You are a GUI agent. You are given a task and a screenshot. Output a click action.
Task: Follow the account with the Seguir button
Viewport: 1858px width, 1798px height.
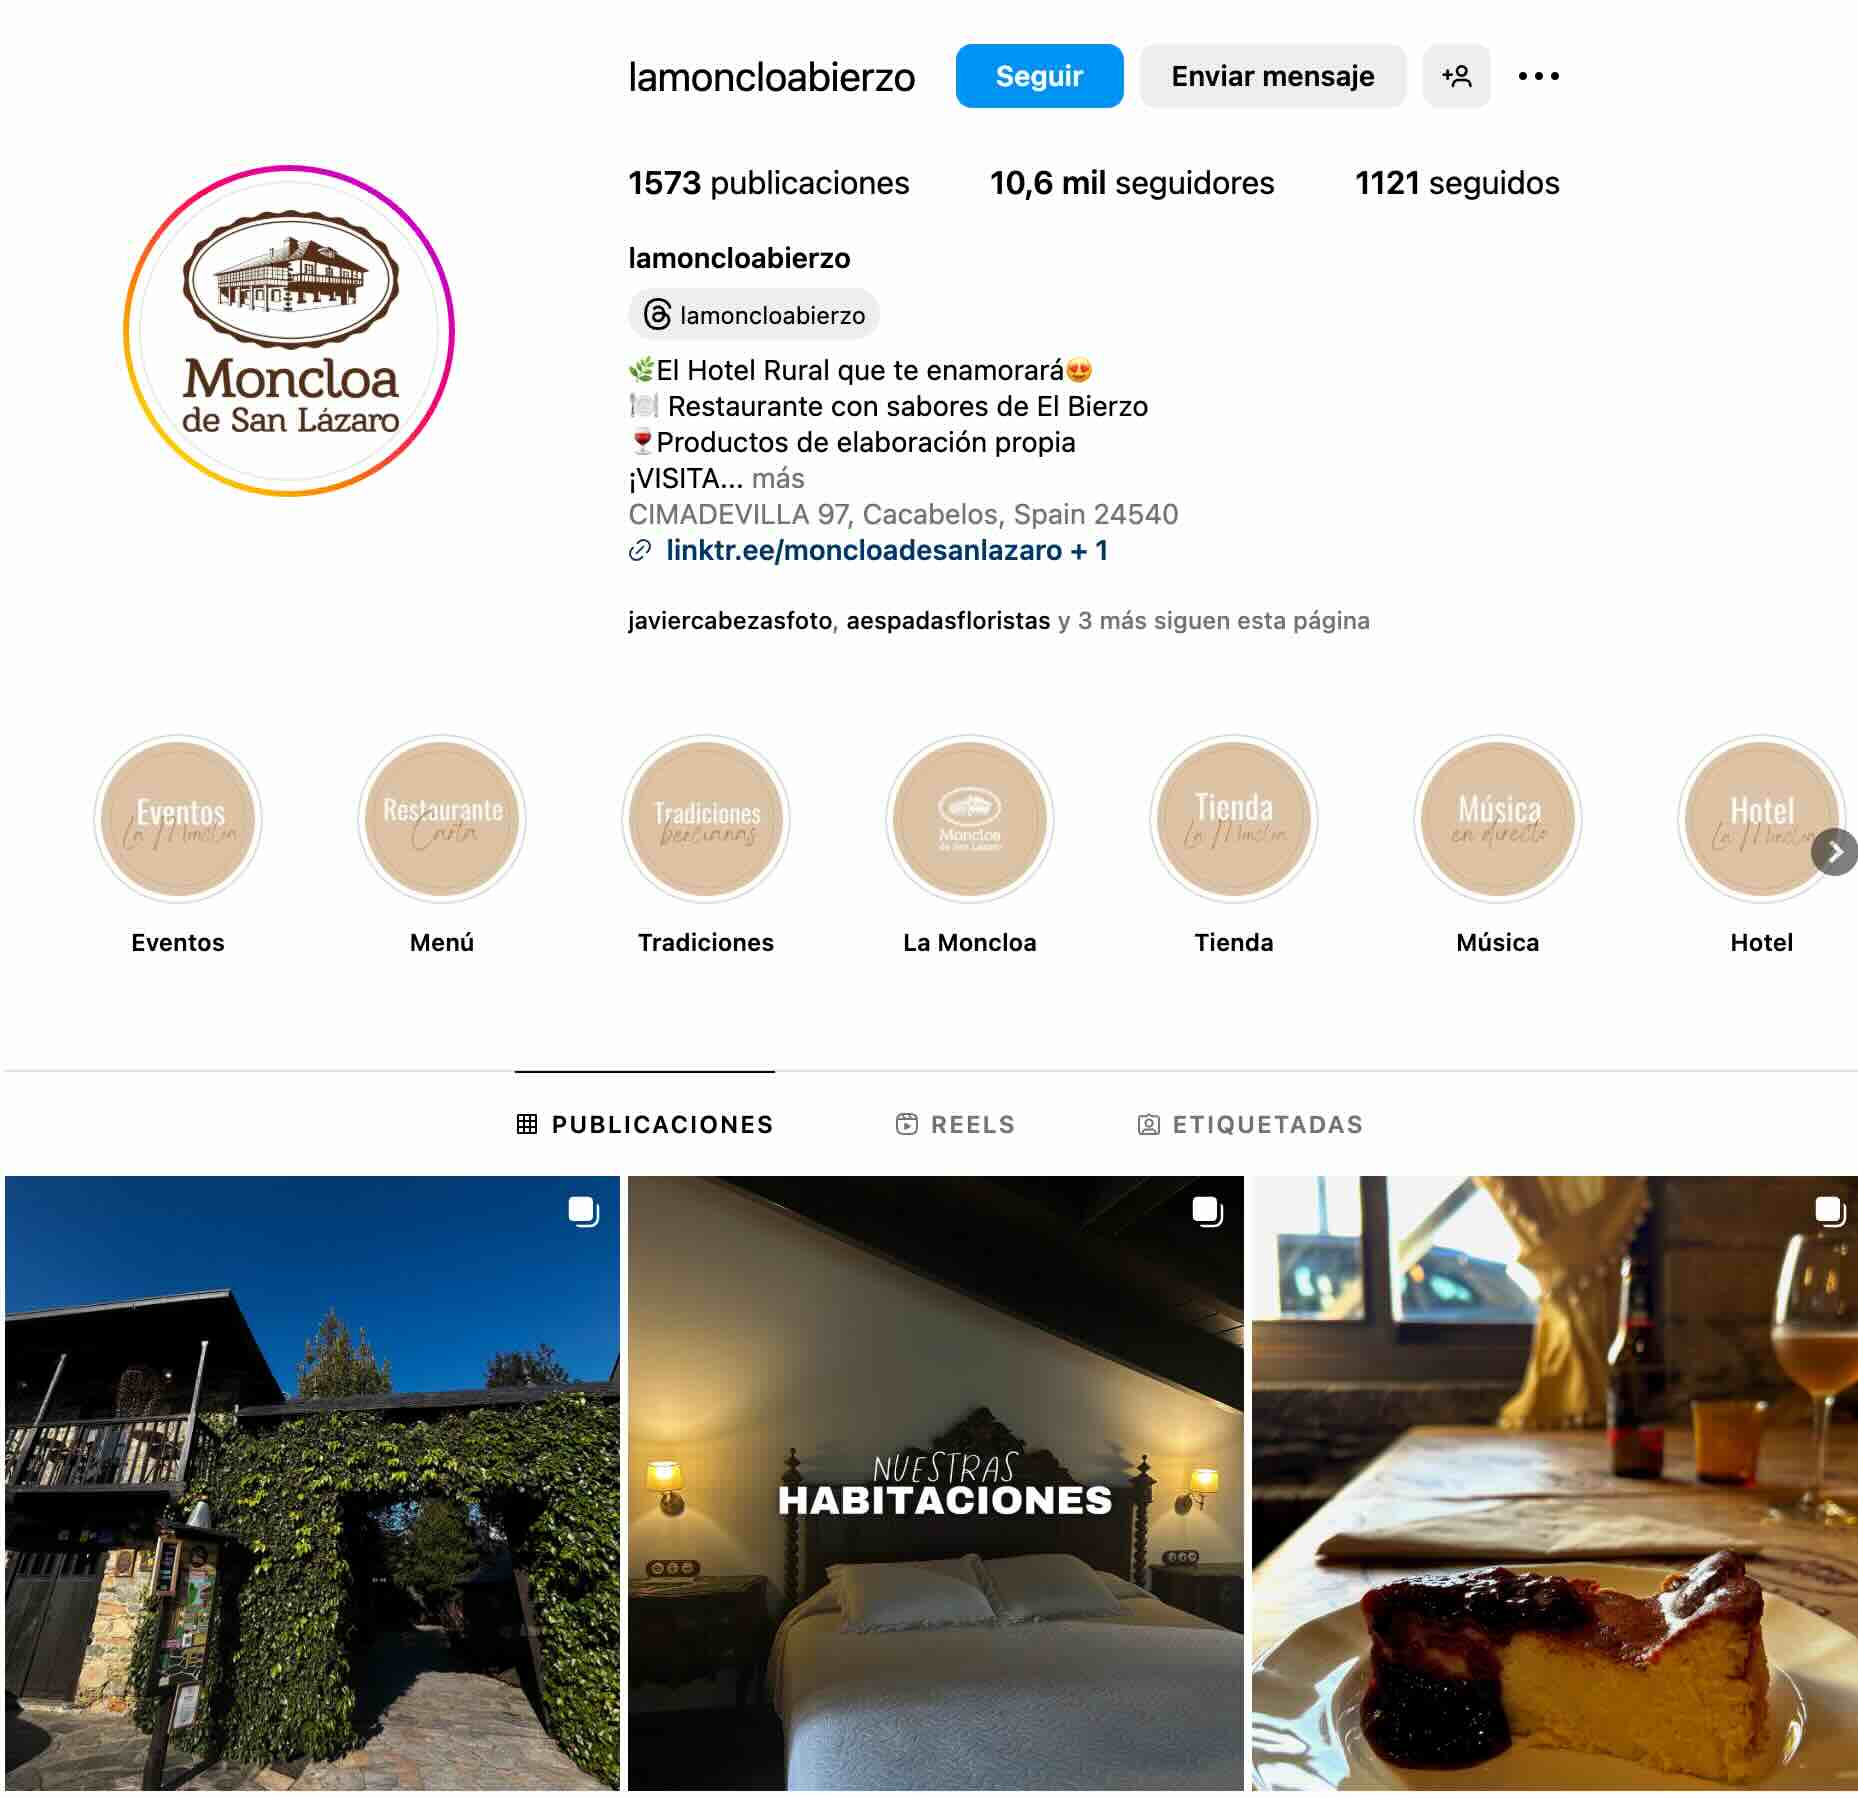pos(1039,76)
